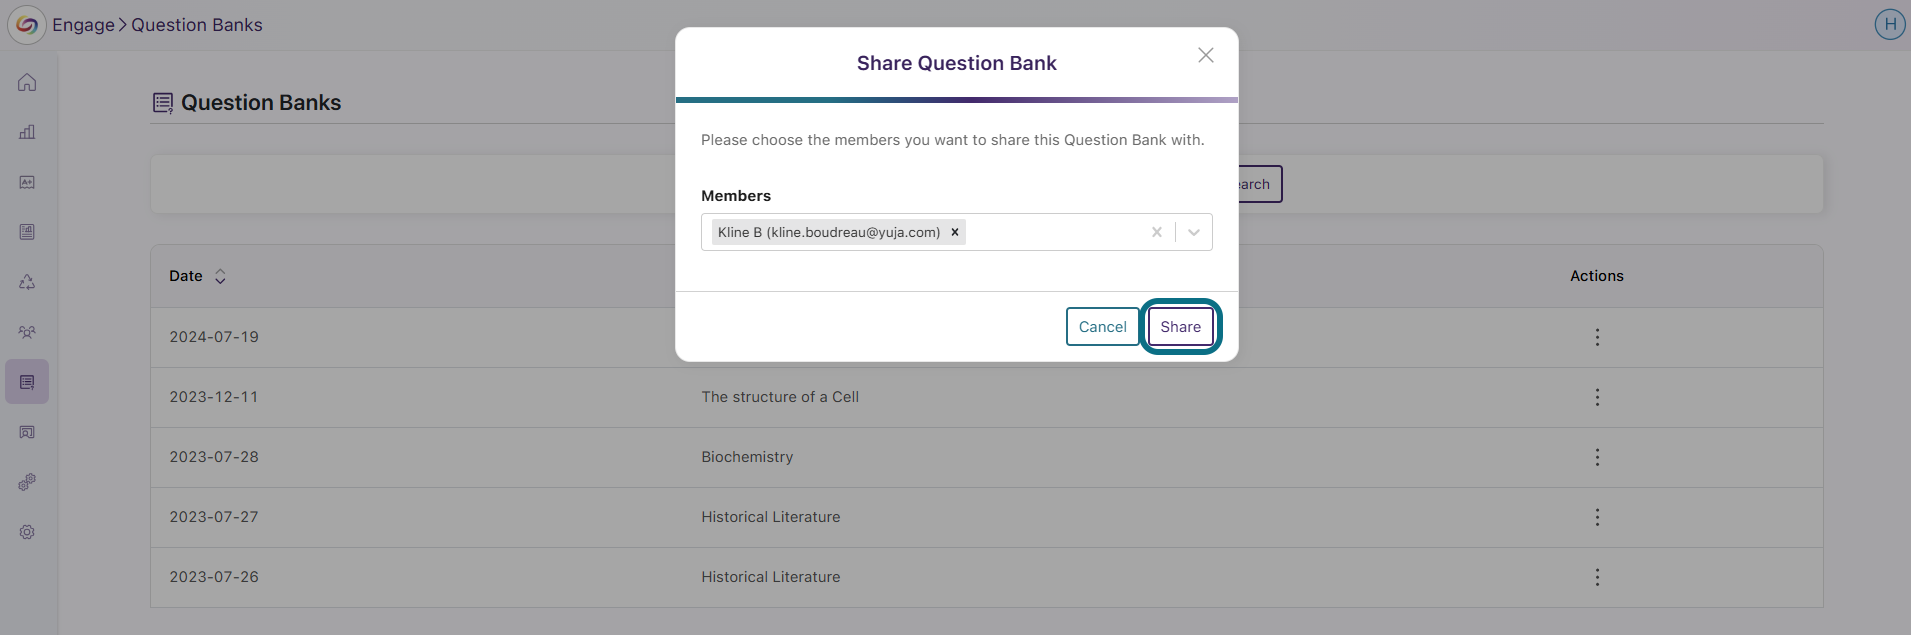Click the profile frame icon in the sidebar
The height and width of the screenshot is (635, 1911).
27,432
